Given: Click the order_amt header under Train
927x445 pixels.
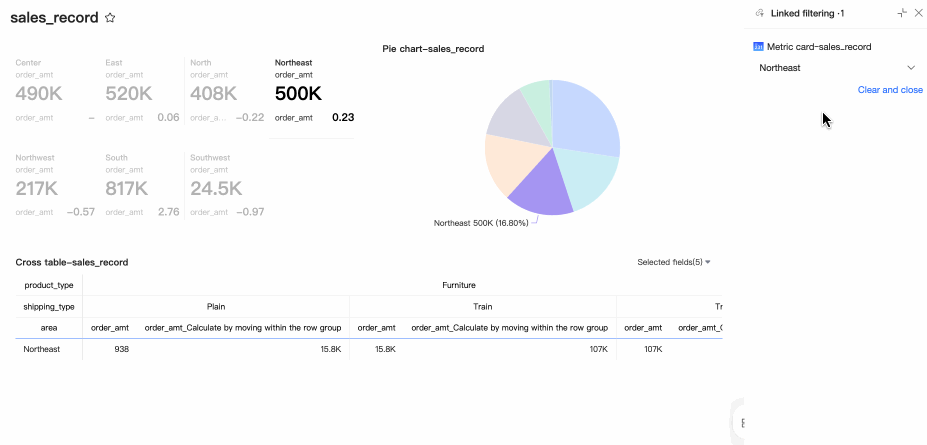Looking at the screenshot, I should point(377,328).
